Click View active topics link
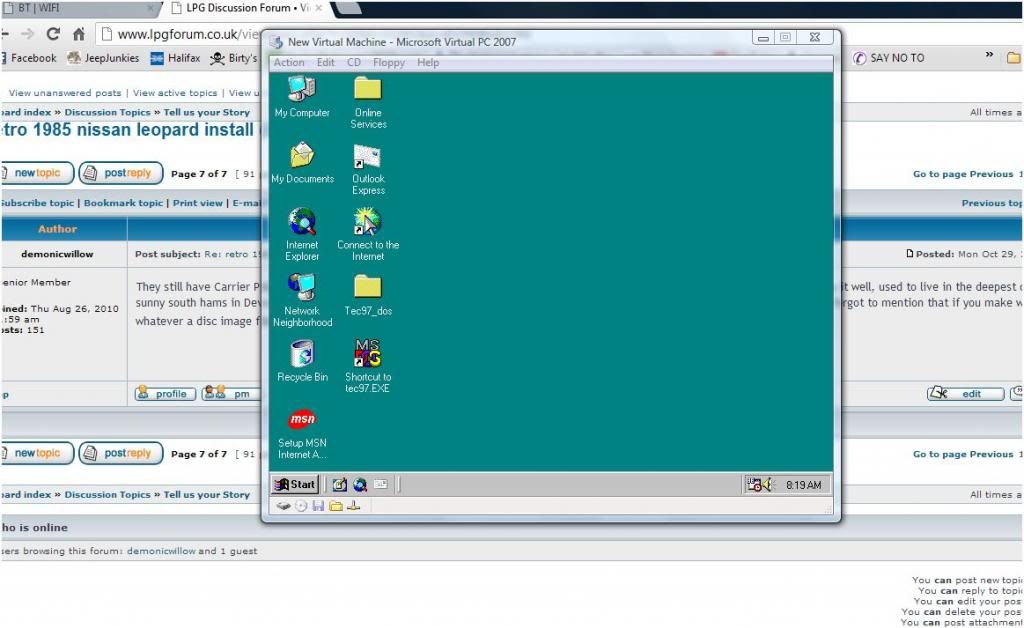This screenshot has width=1024, height=628. click(x=175, y=93)
